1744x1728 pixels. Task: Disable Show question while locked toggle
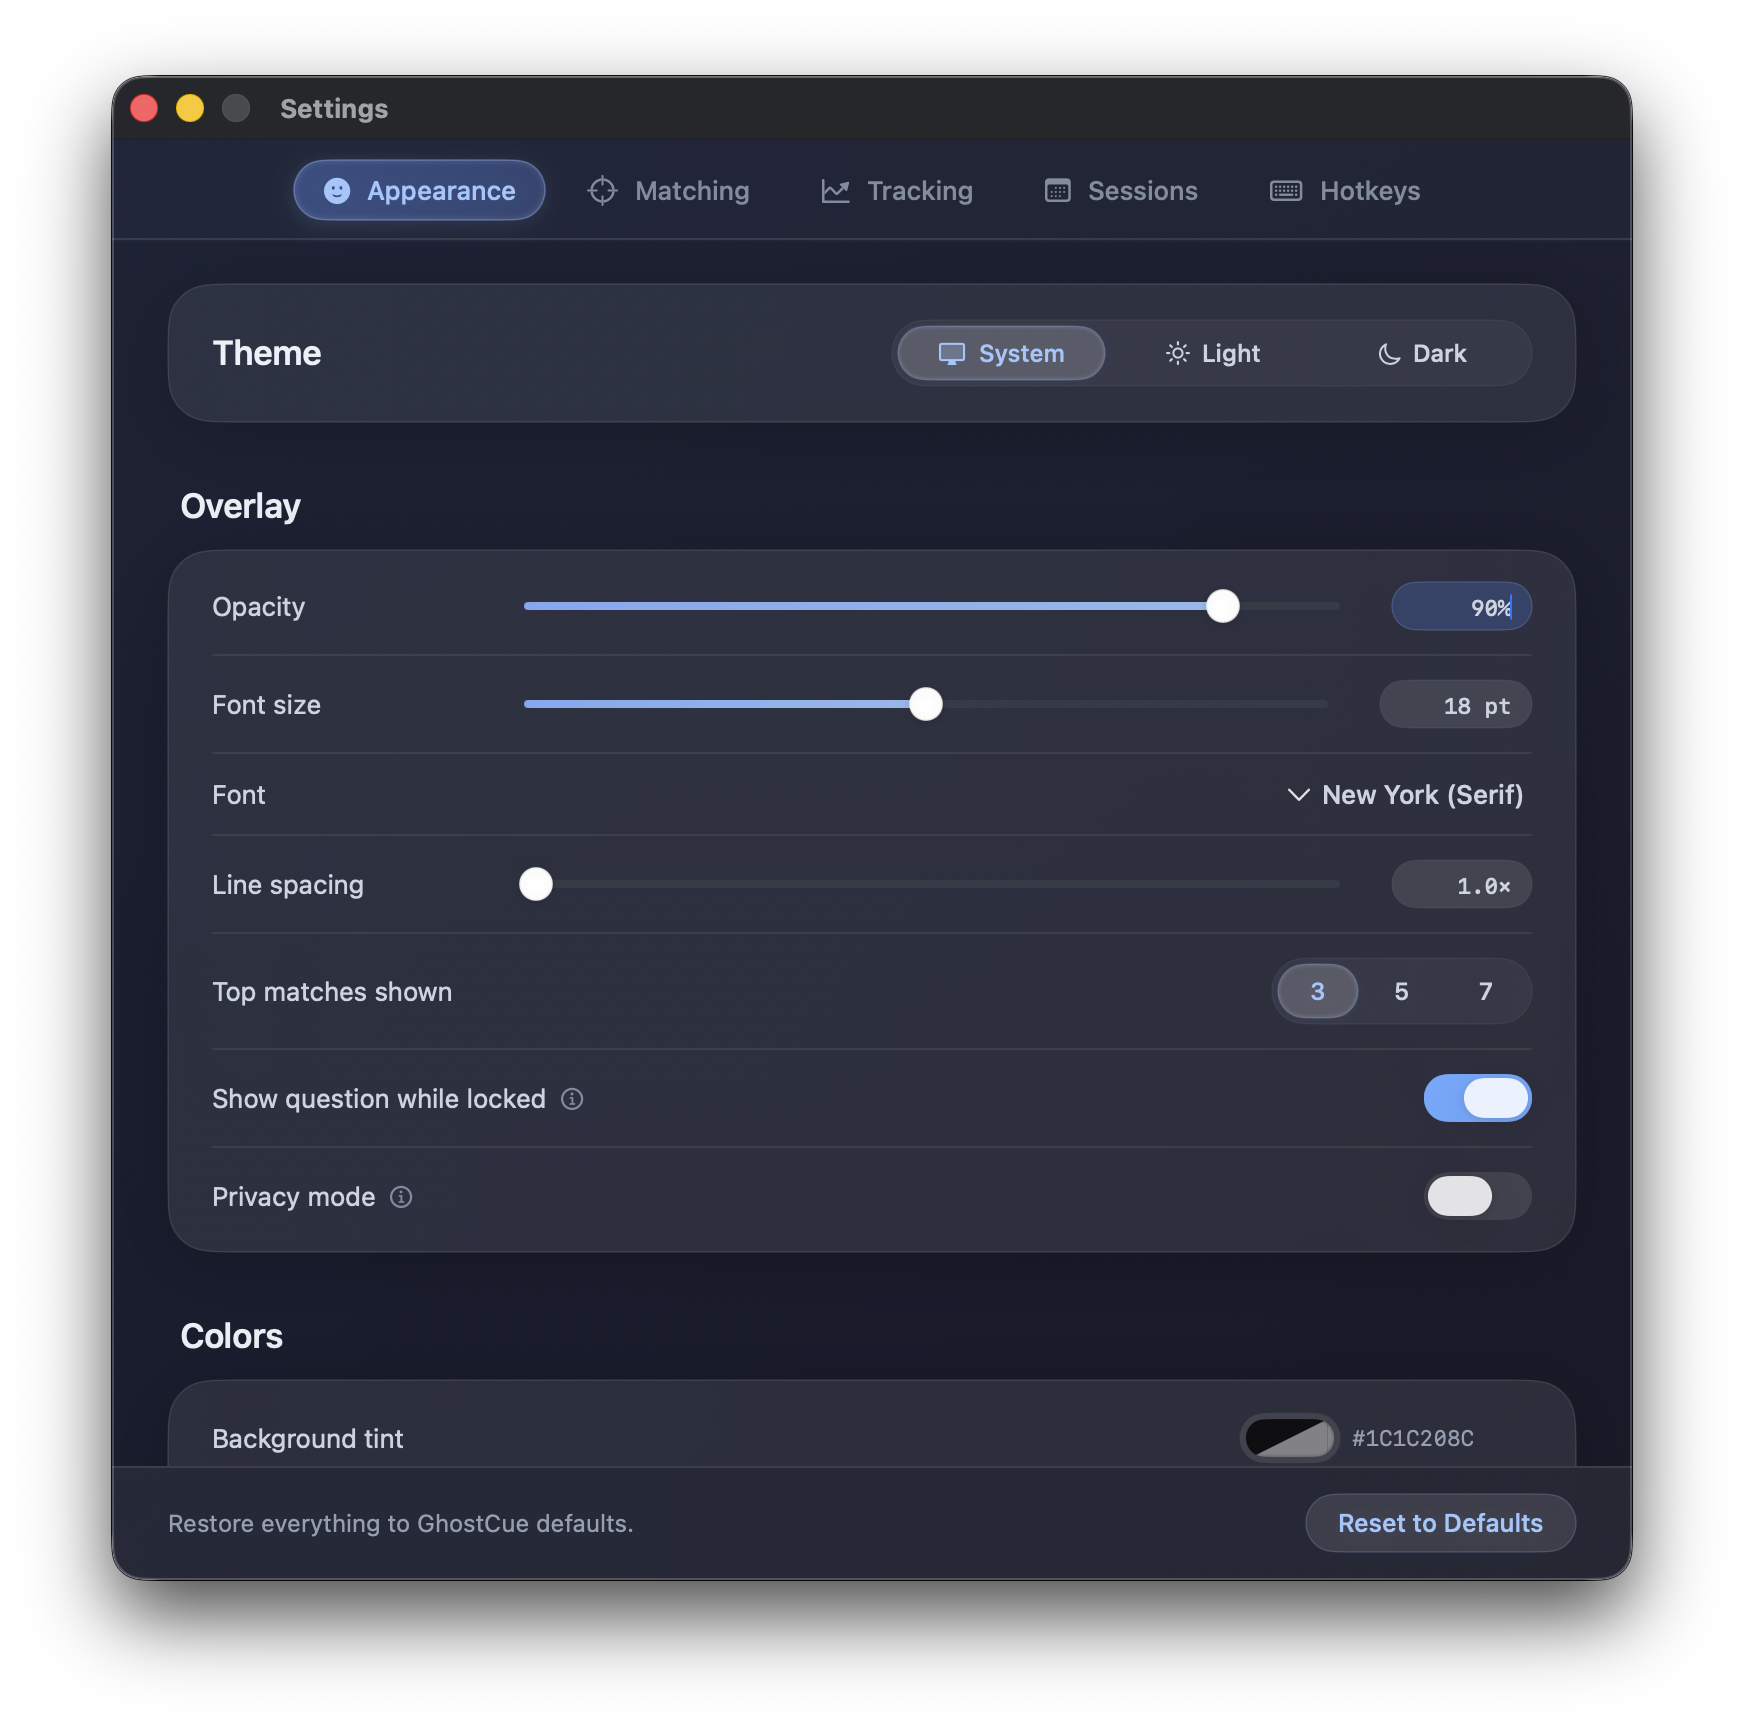click(1477, 1098)
